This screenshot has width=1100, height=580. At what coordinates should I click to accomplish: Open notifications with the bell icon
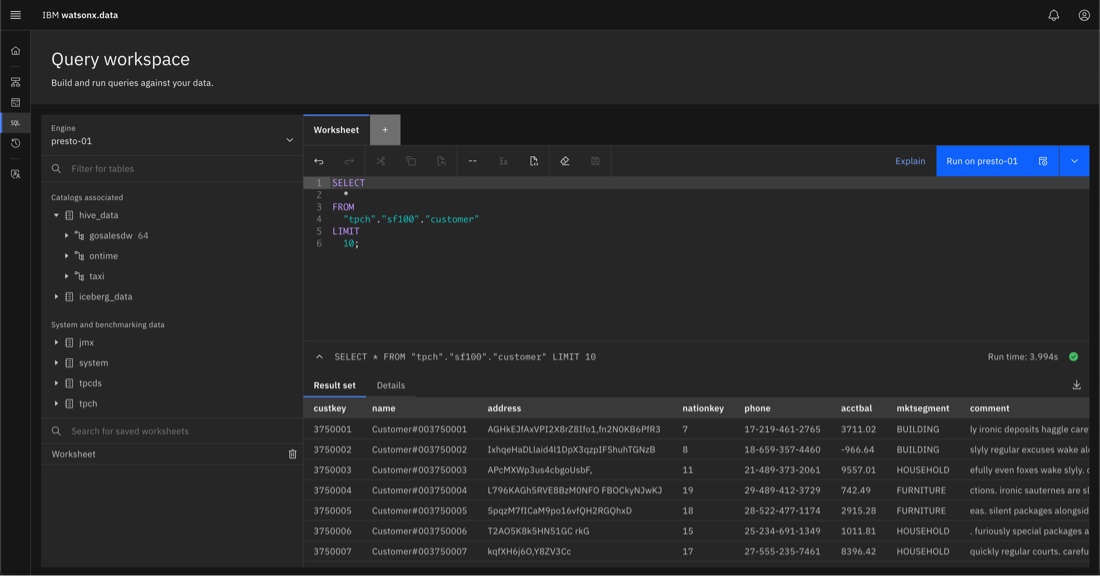[1052, 15]
